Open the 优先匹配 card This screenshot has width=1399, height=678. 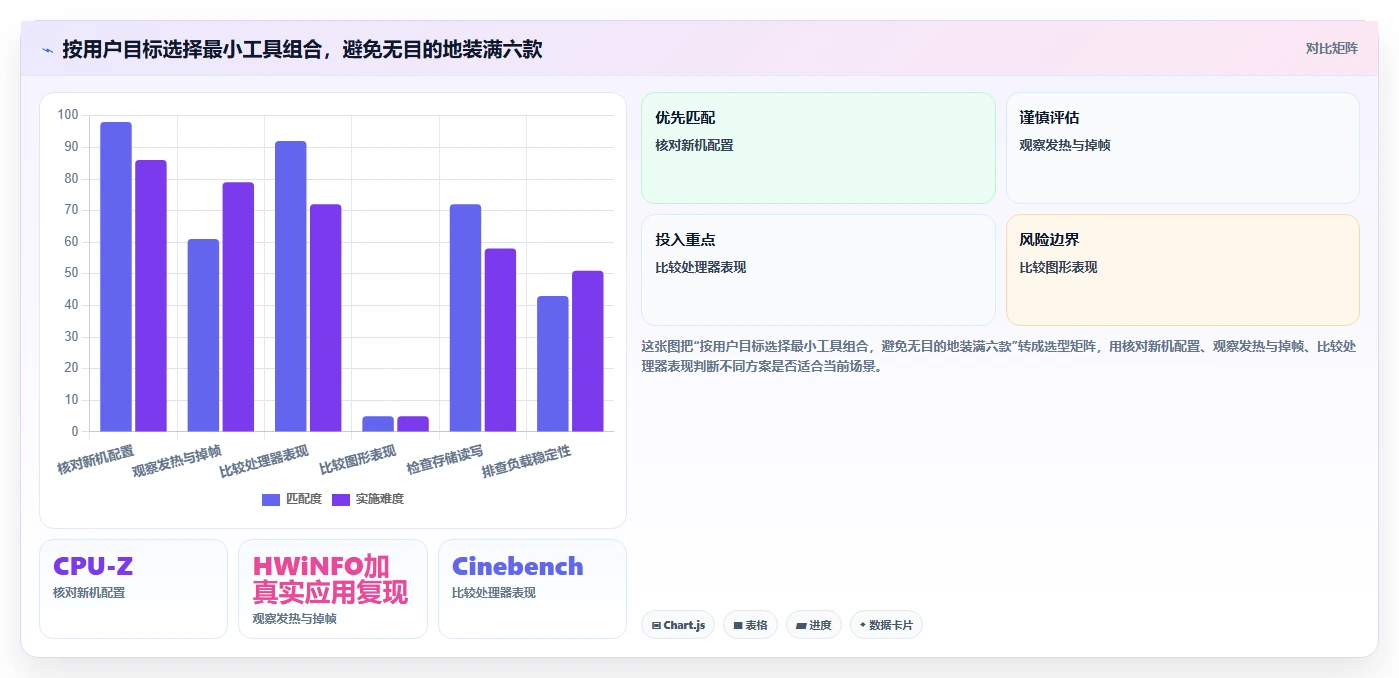point(818,148)
